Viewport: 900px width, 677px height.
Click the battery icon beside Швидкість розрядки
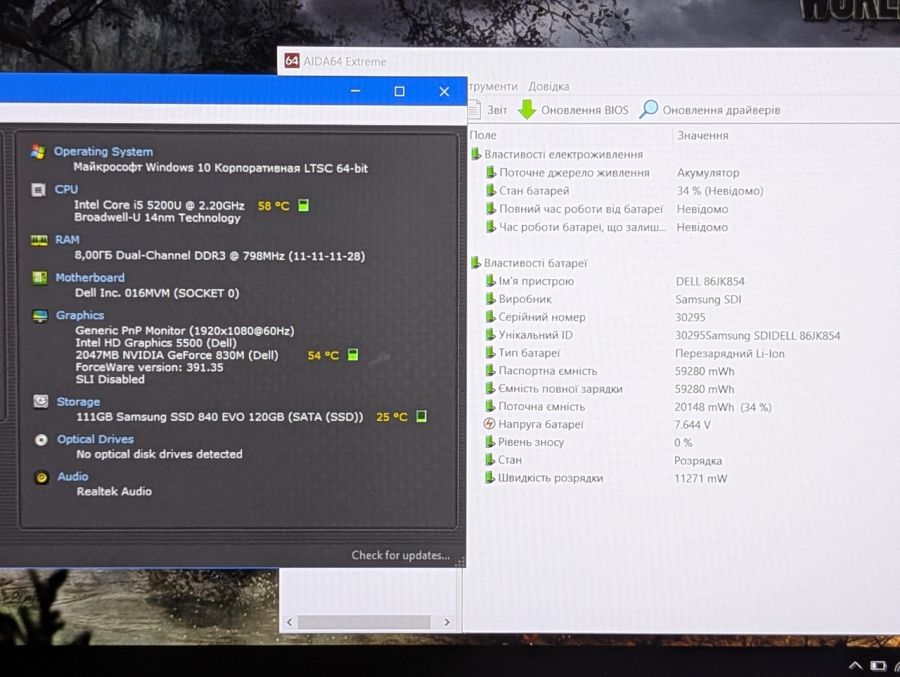[490, 477]
